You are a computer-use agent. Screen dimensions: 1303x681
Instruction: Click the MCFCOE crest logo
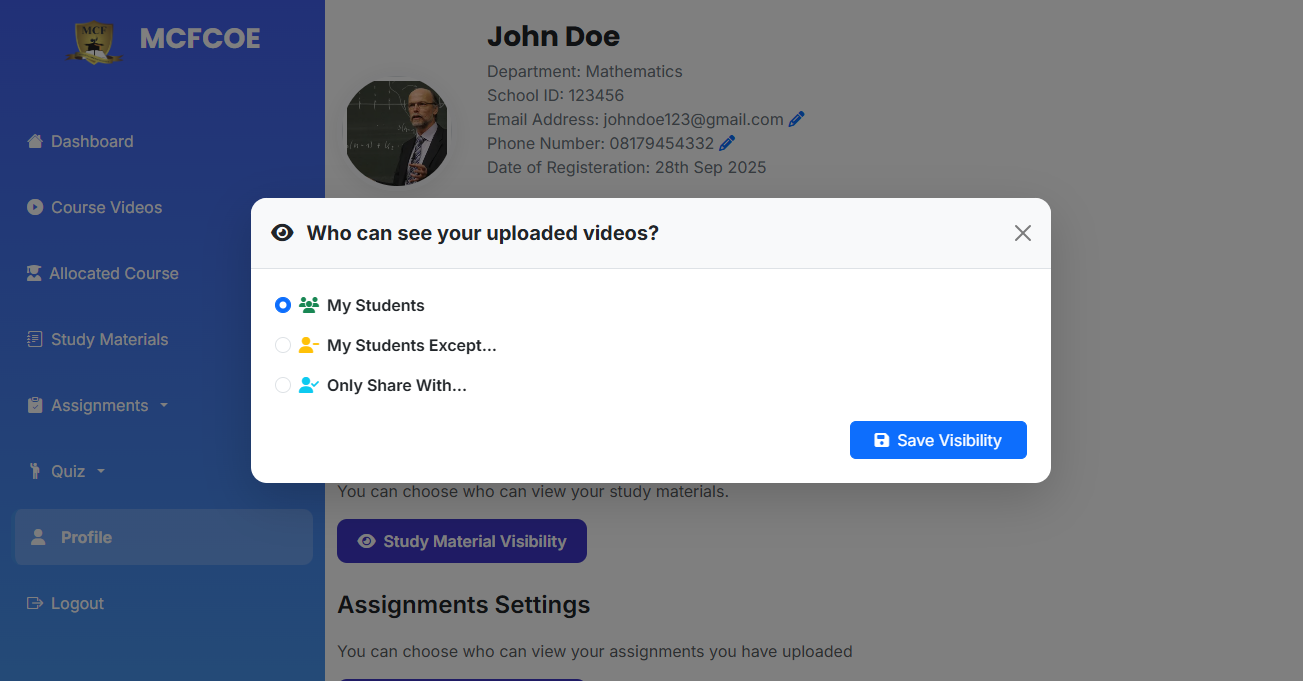[94, 41]
